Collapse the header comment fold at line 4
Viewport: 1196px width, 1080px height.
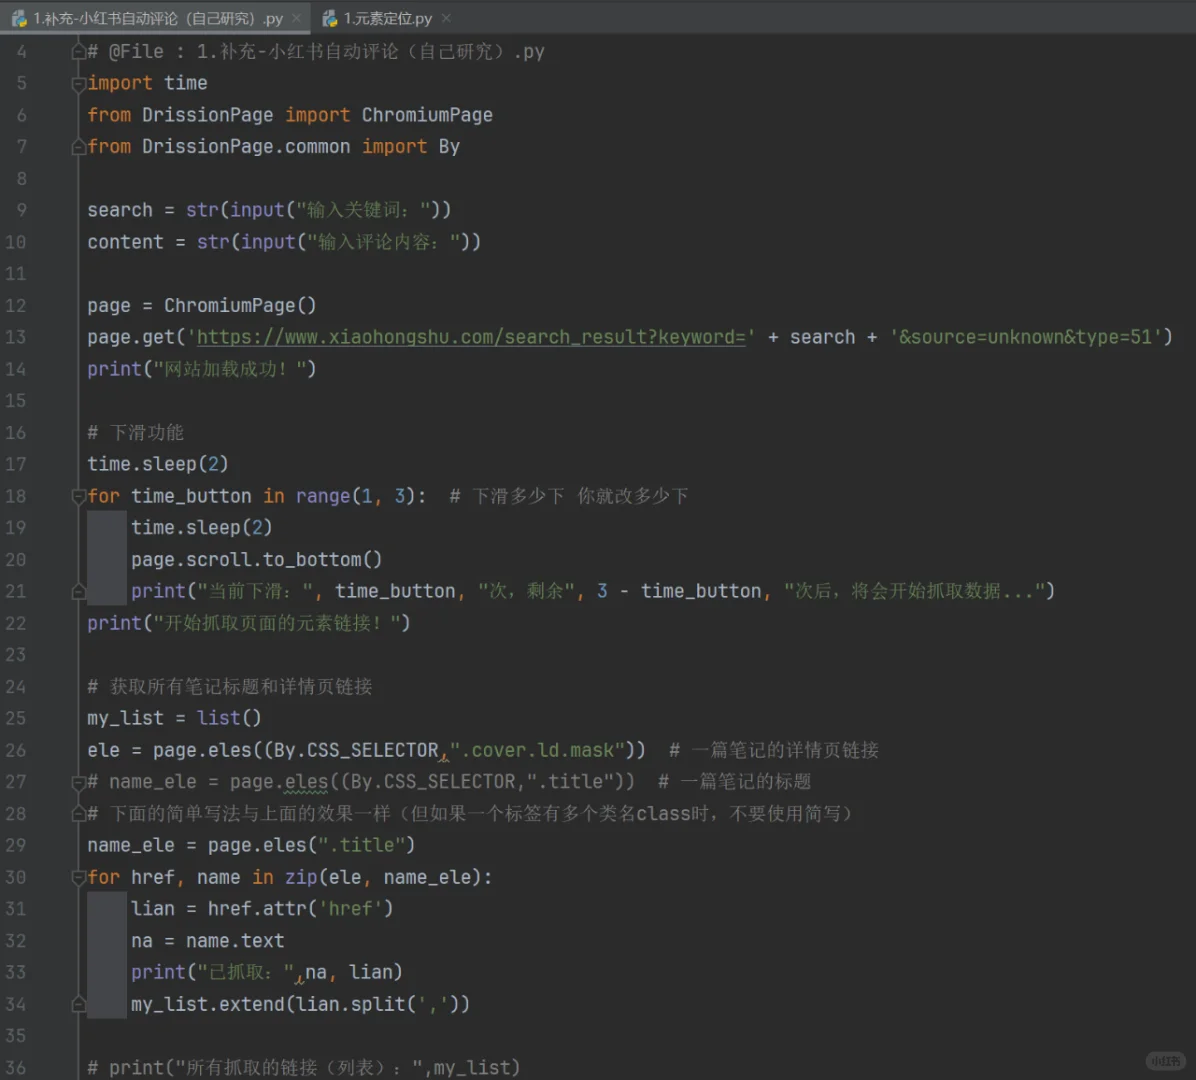click(x=78, y=52)
